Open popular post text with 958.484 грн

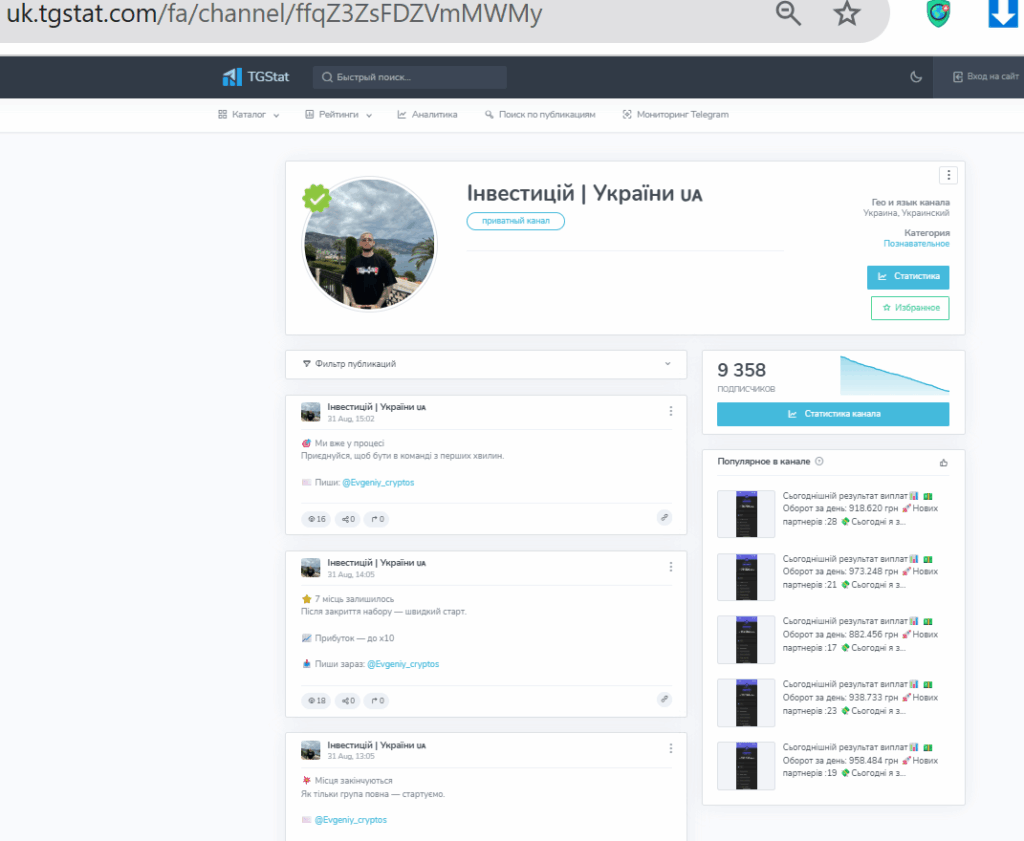(860, 760)
